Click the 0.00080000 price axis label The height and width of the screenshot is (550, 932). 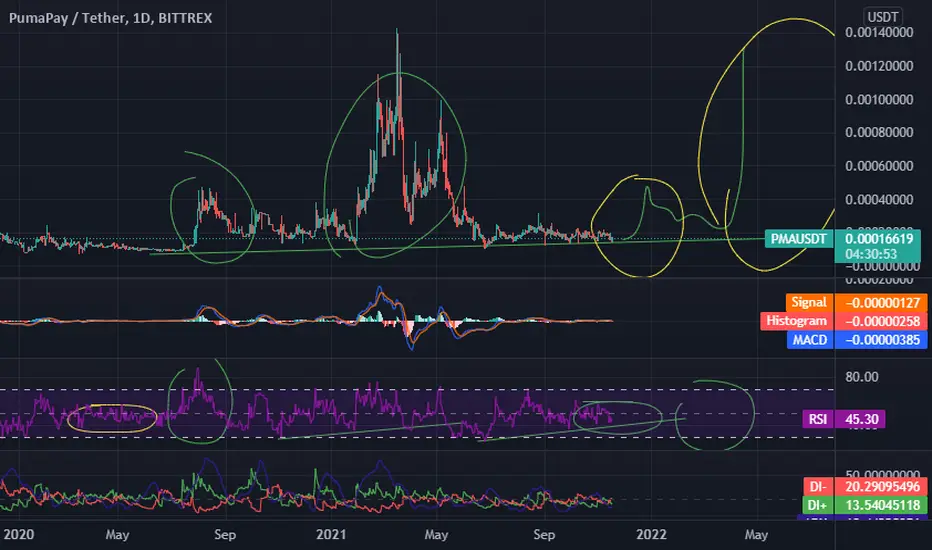tap(879, 132)
